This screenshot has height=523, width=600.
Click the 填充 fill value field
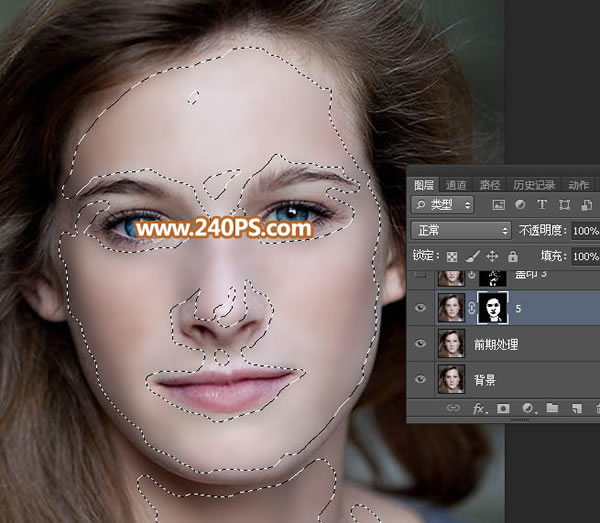pyautogui.click(x=585, y=256)
